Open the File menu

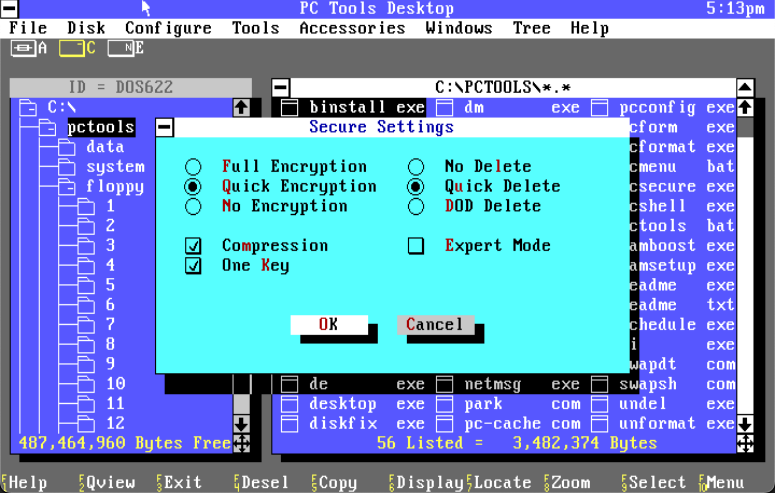click(28, 28)
